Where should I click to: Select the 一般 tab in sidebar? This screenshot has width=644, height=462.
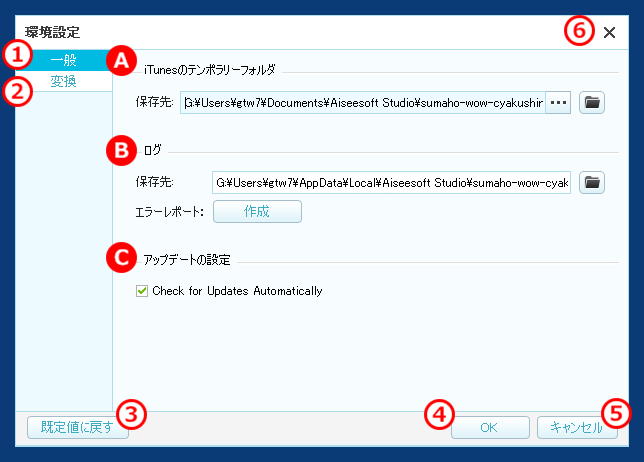(x=64, y=60)
